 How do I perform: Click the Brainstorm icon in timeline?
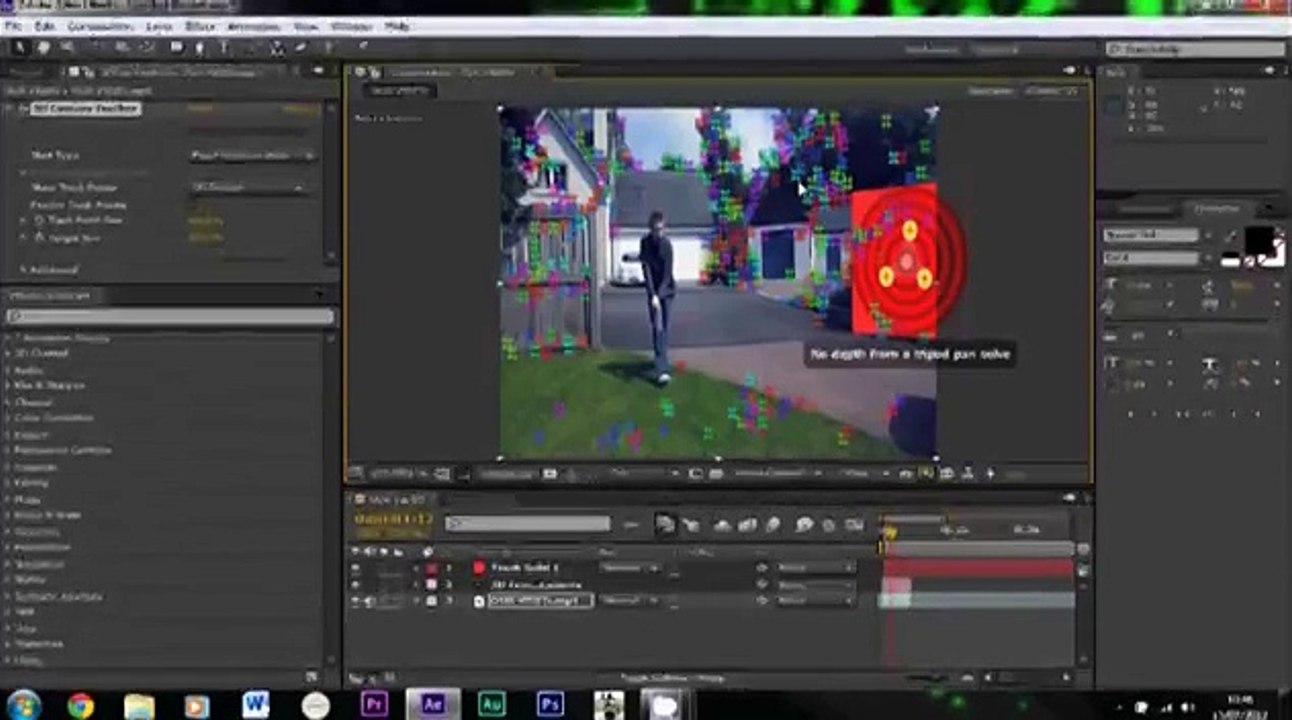803,524
